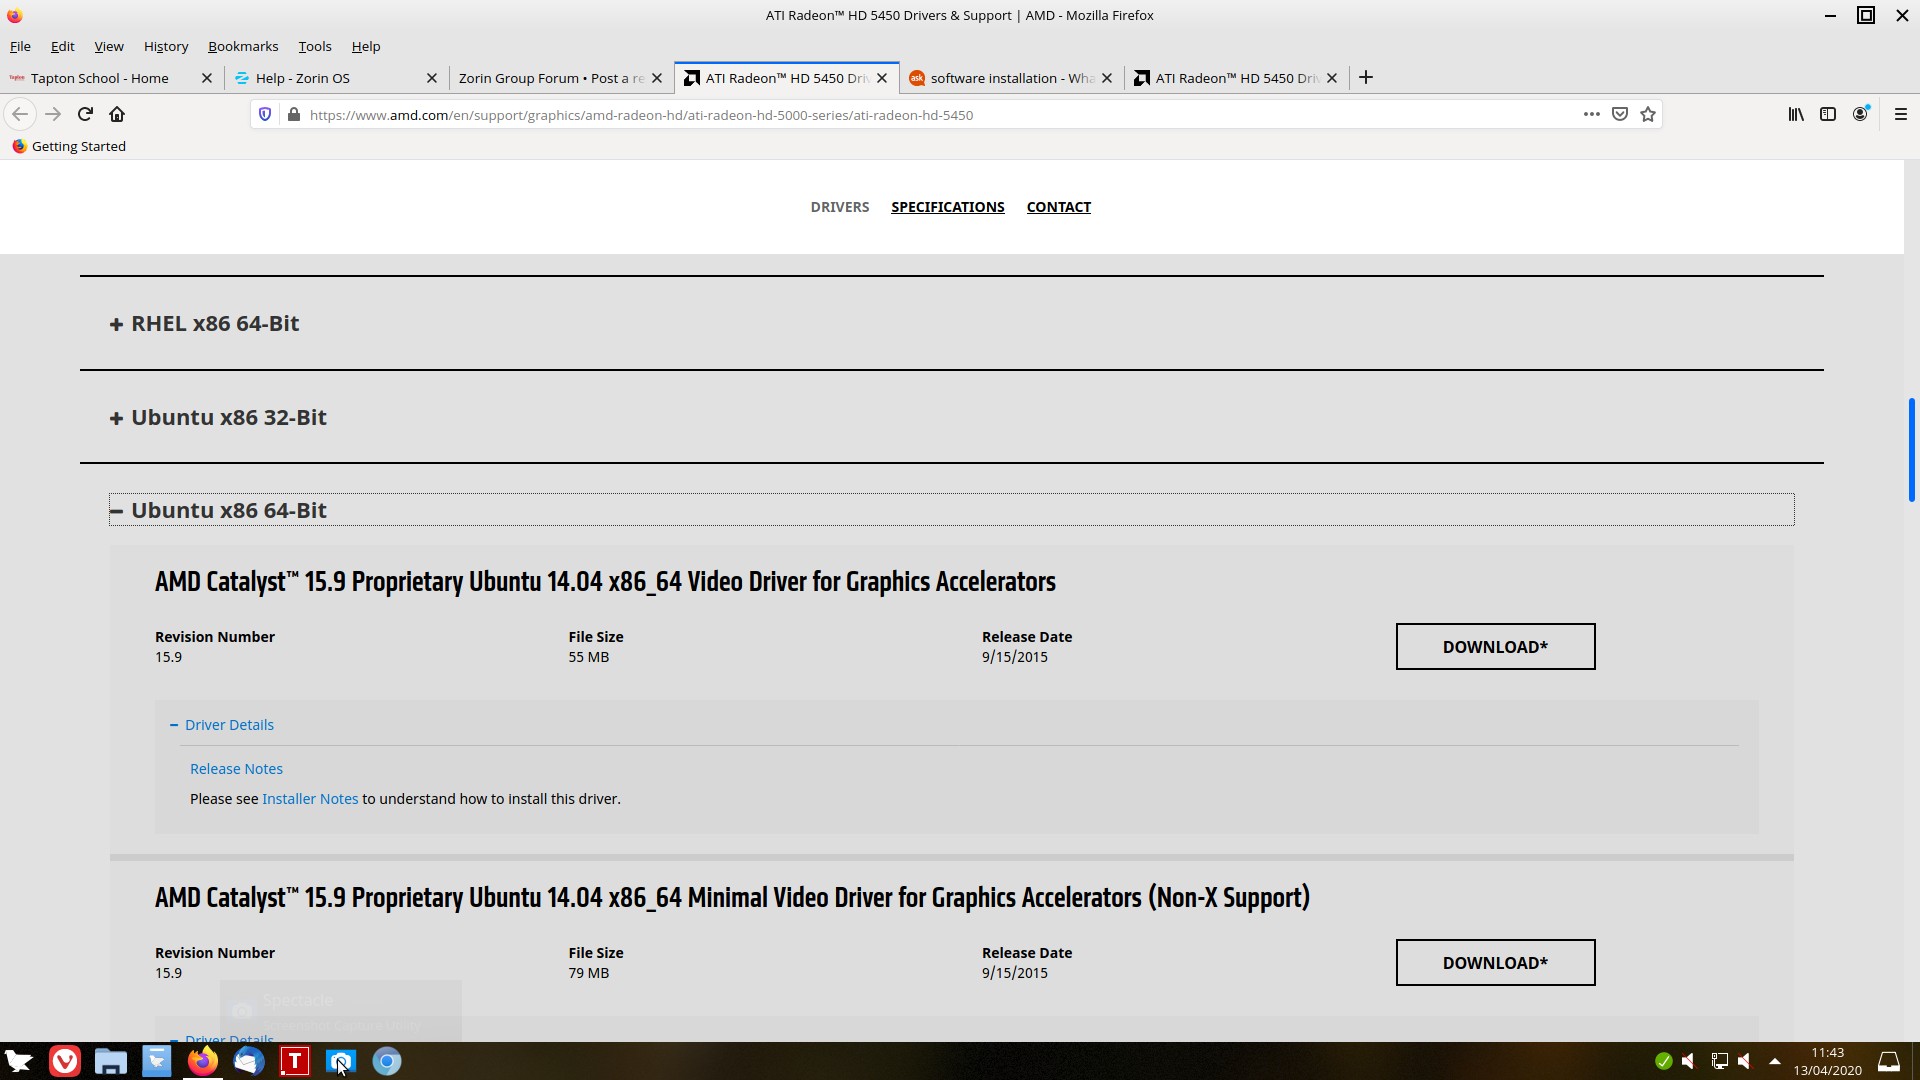Reload the current page
This screenshot has width=1920, height=1080.
(85, 114)
